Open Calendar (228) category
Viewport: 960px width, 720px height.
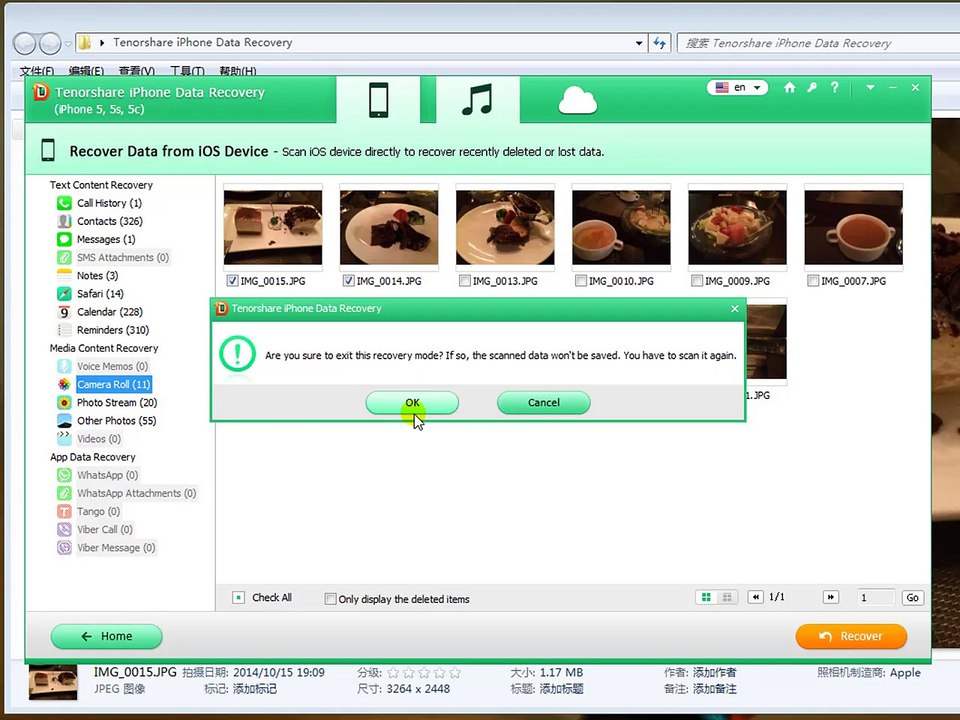[110, 312]
